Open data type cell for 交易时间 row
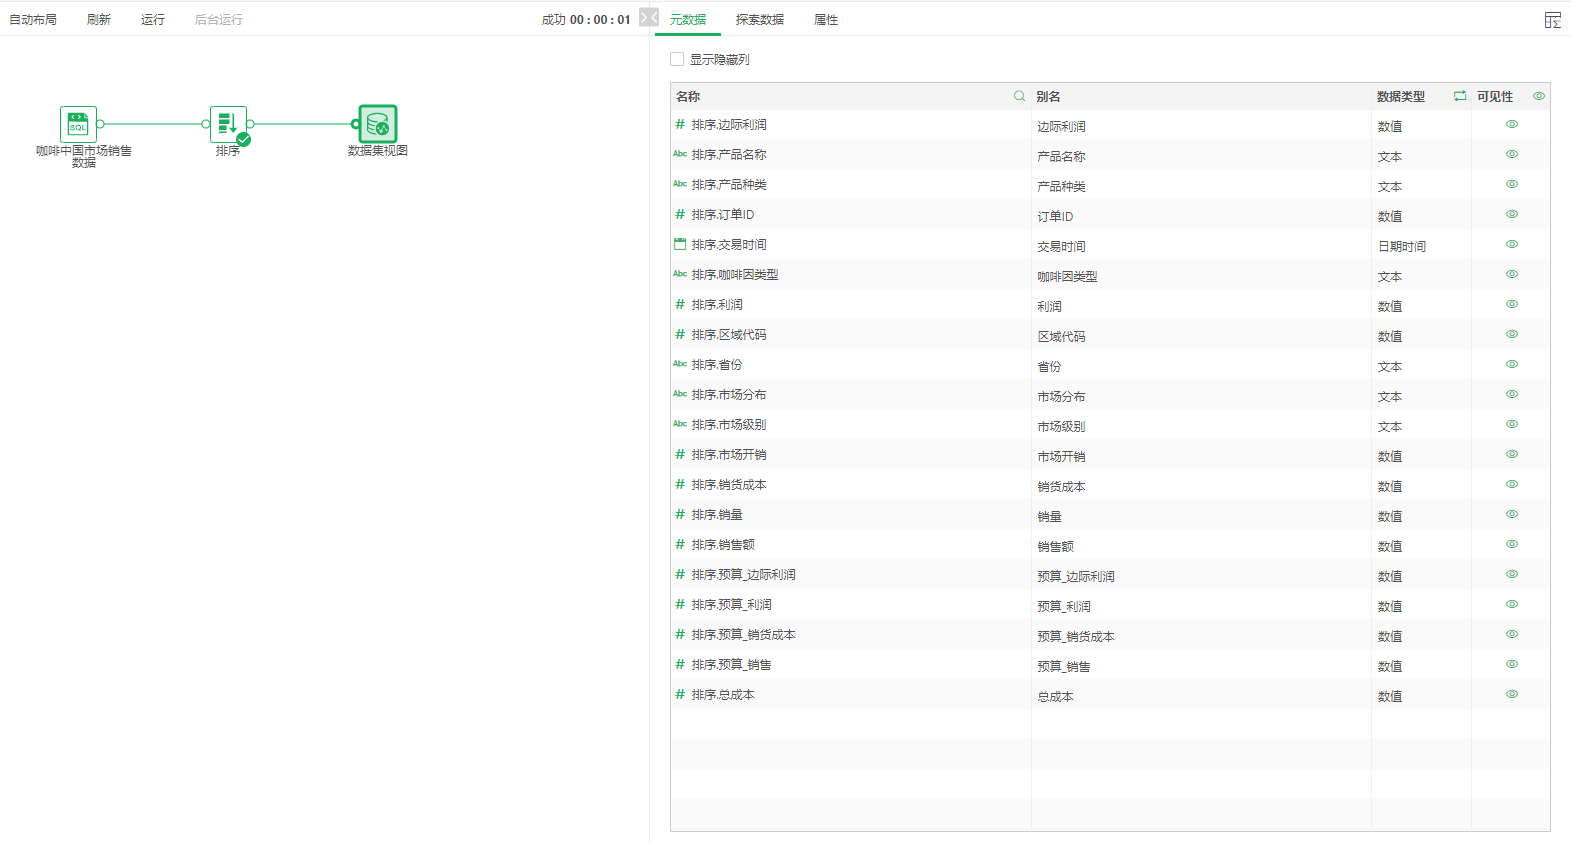Viewport: 1571px width, 843px height. pyautogui.click(x=1401, y=246)
